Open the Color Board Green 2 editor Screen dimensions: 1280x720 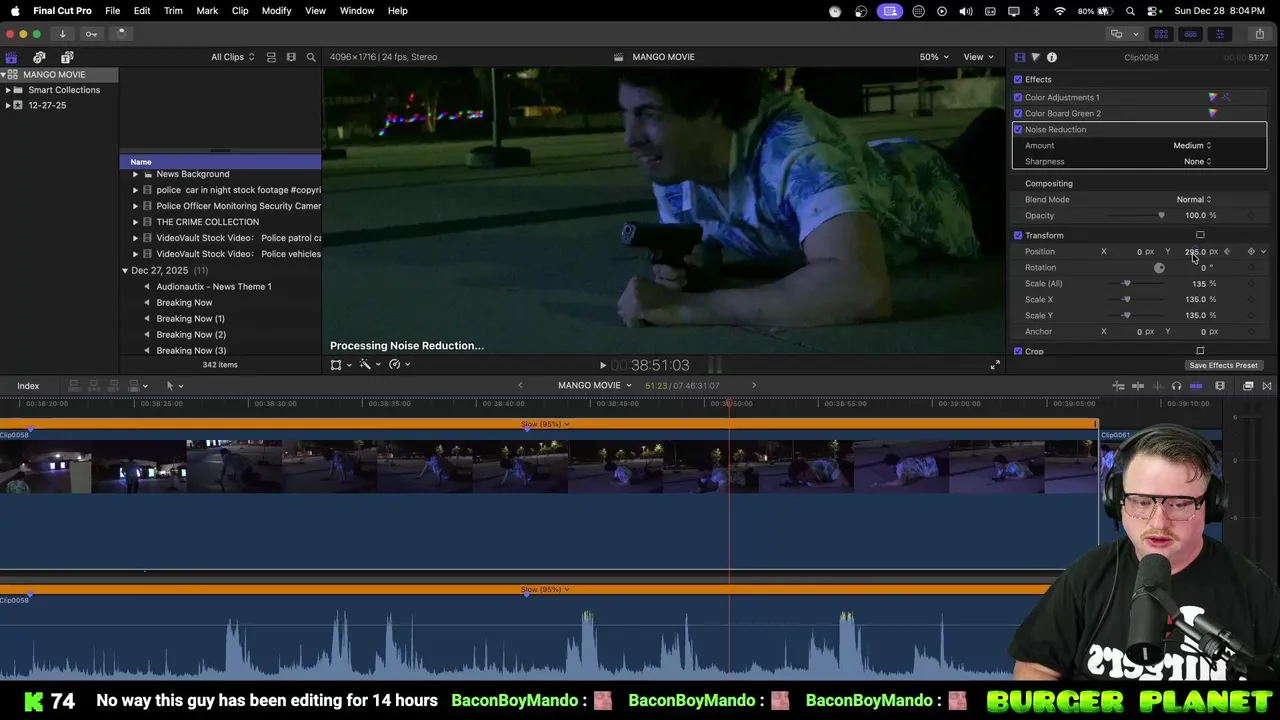tap(1213, 113)
